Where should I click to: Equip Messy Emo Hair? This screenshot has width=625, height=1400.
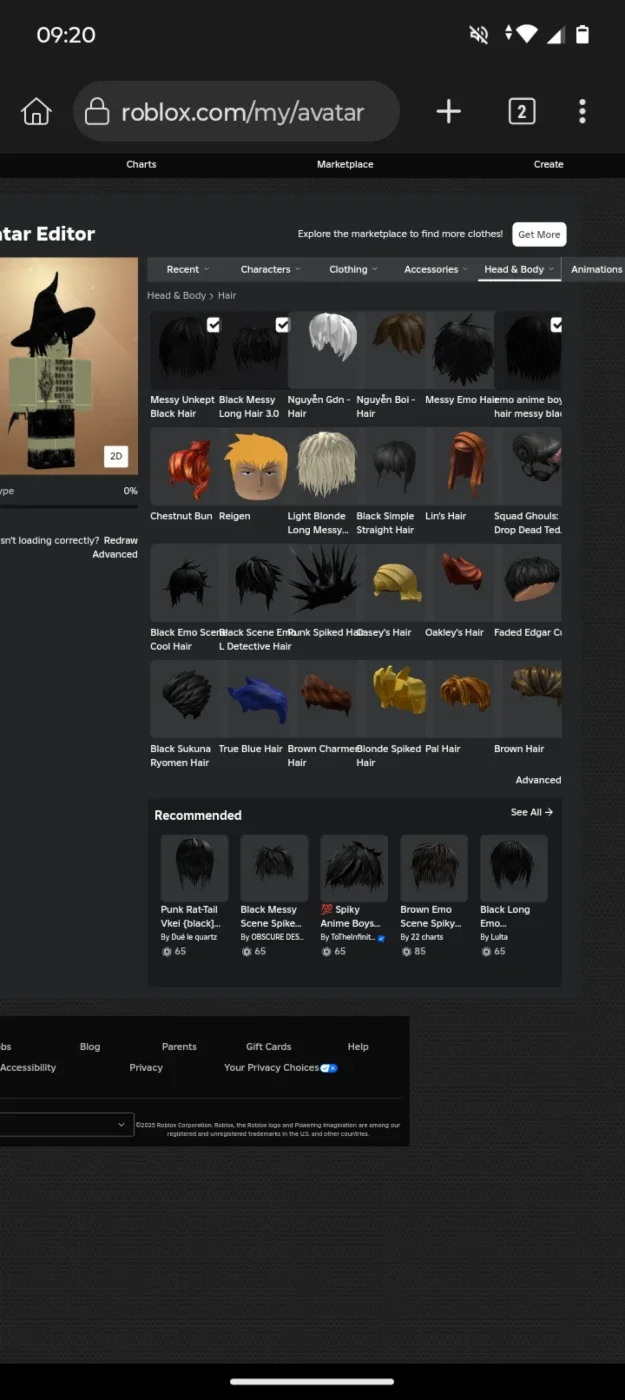[460, 350]
